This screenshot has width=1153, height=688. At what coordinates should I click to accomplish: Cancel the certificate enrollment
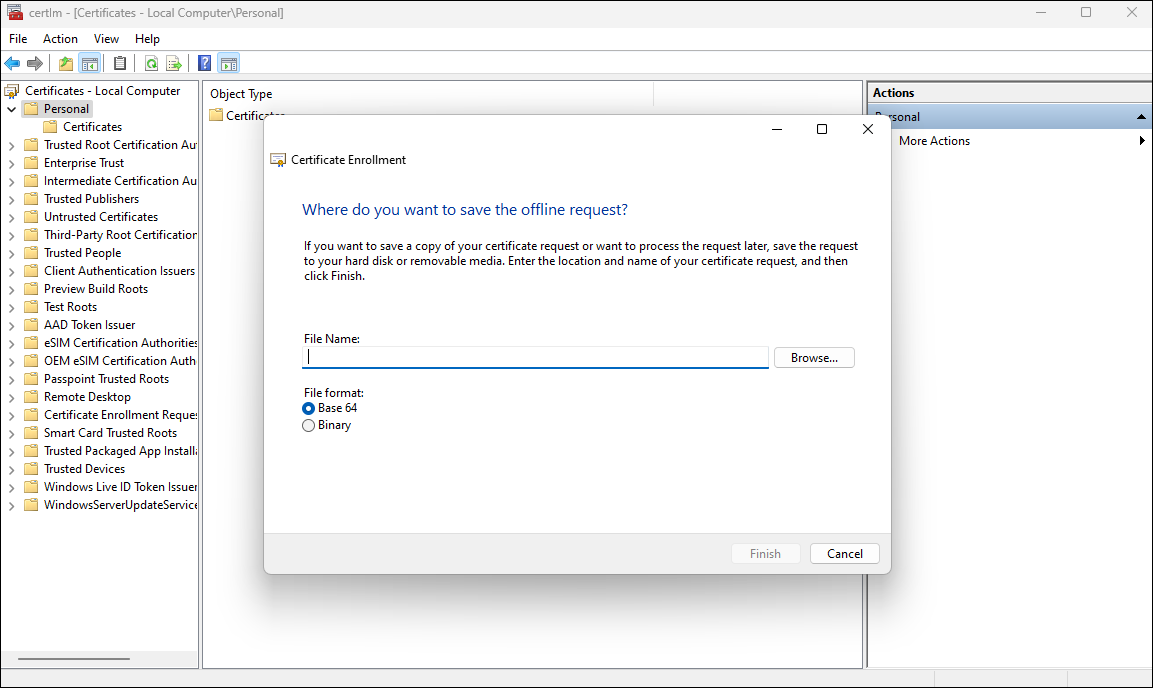coord(844,553)
